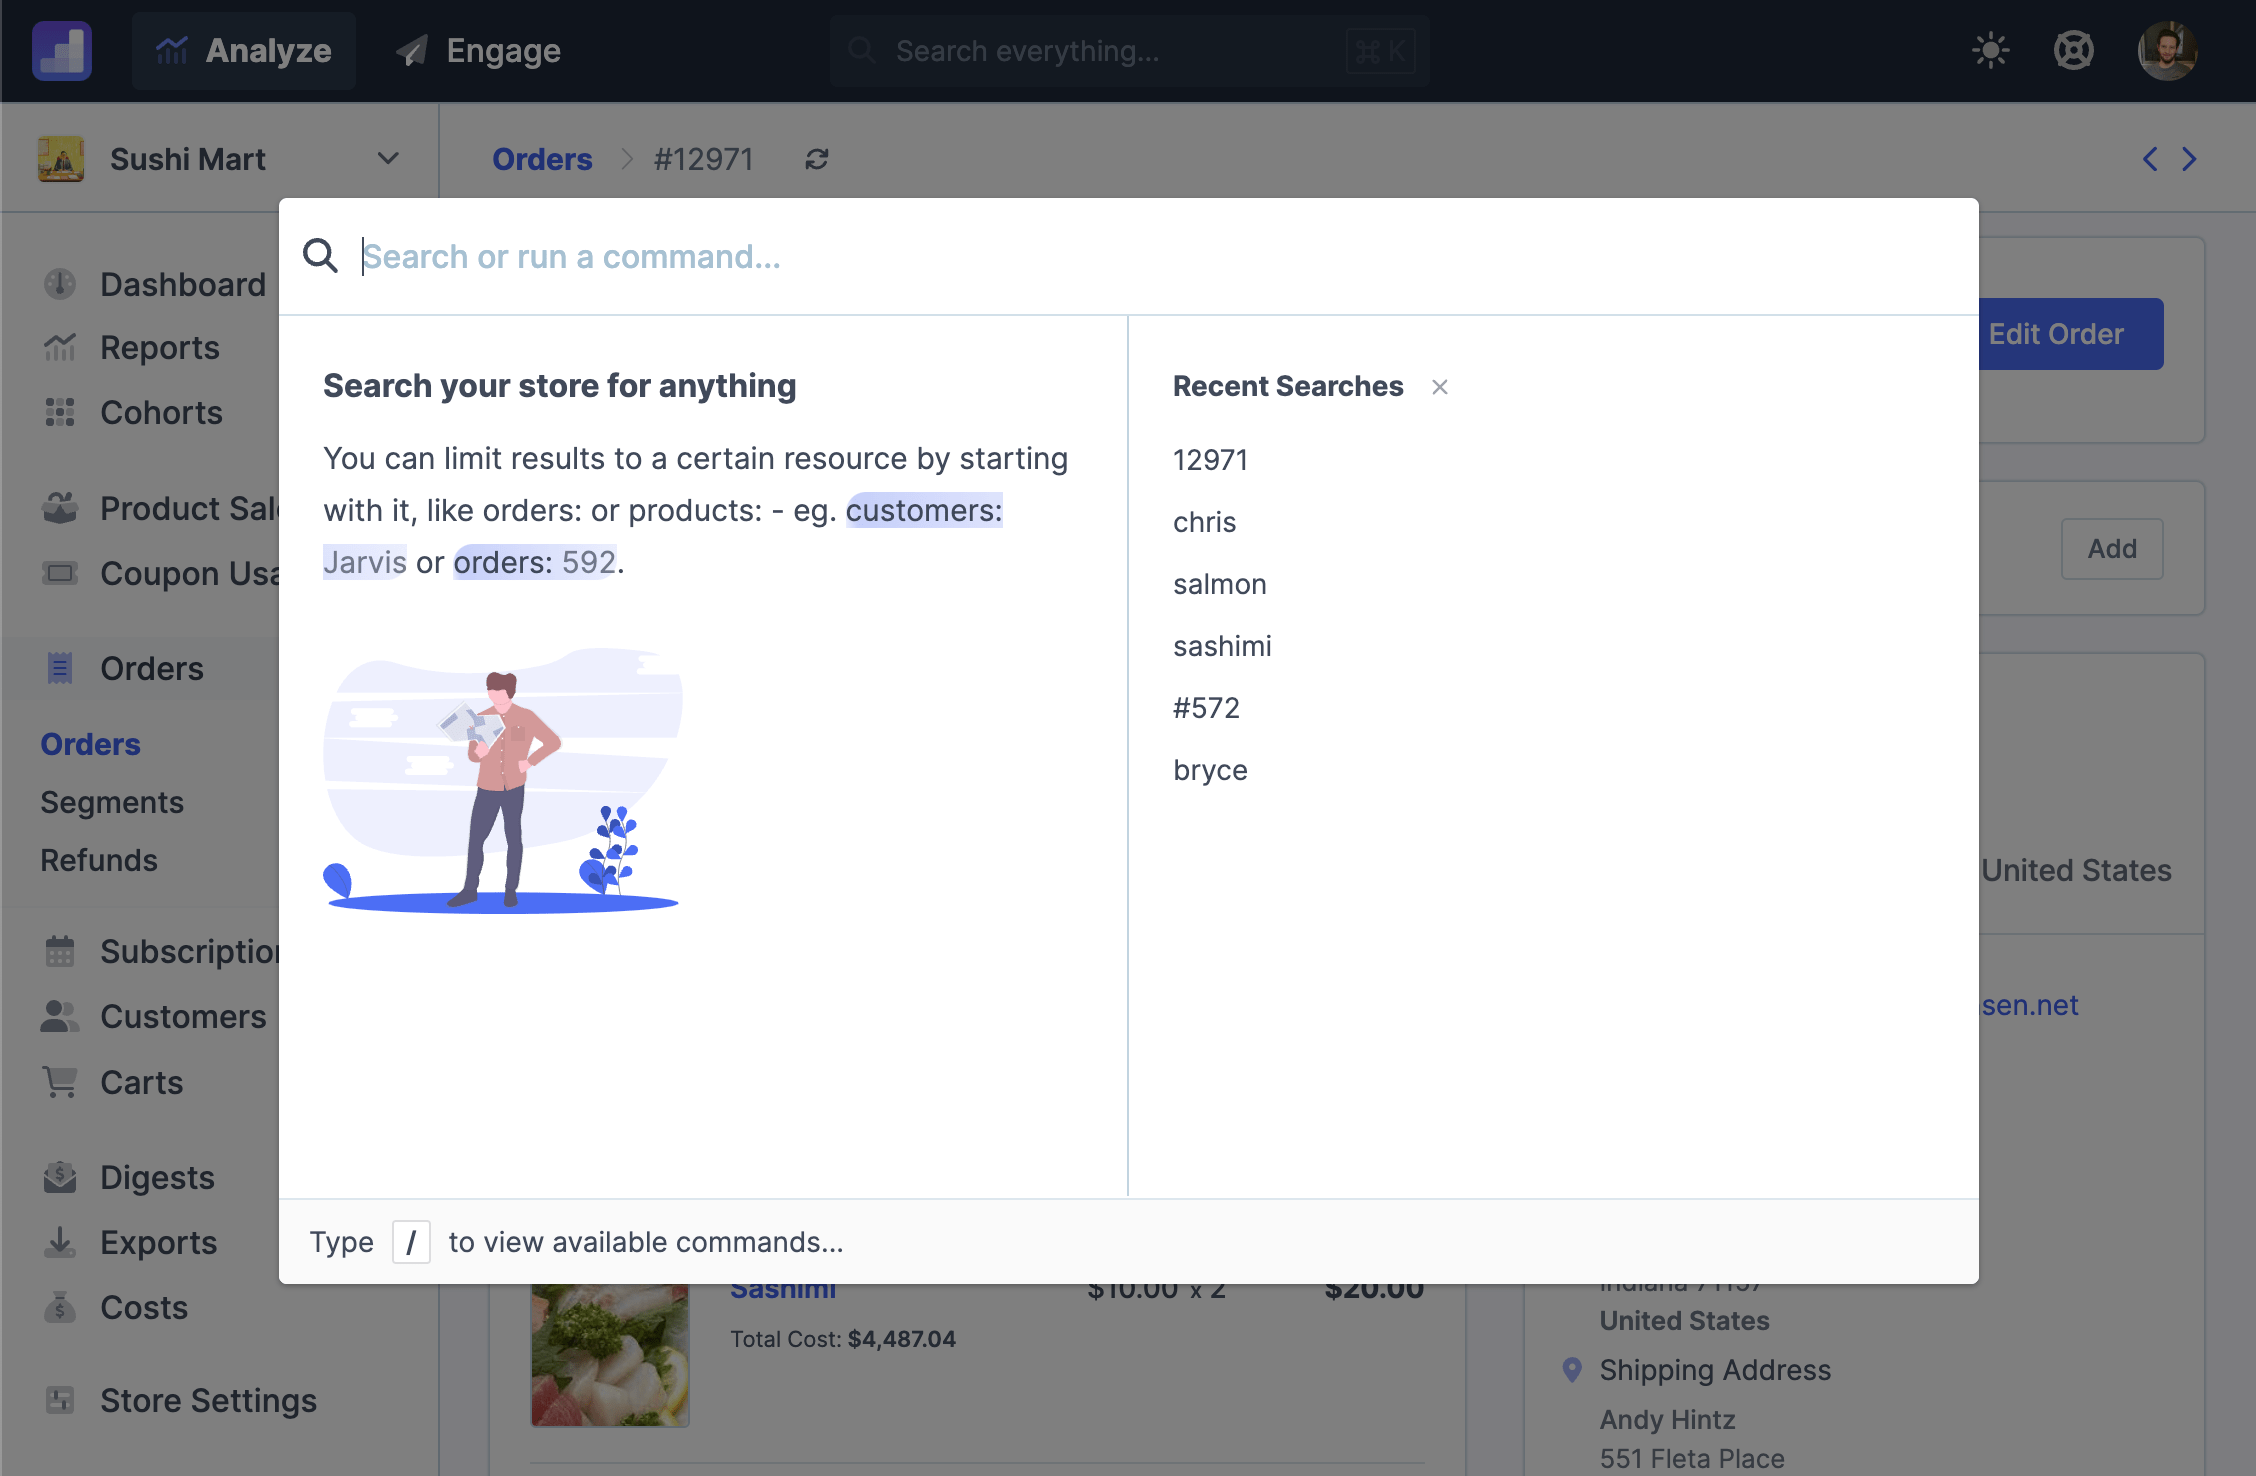Open Dashboard from the sidebar
This screenshot has width=2256, height=1476.
[182, 284]
